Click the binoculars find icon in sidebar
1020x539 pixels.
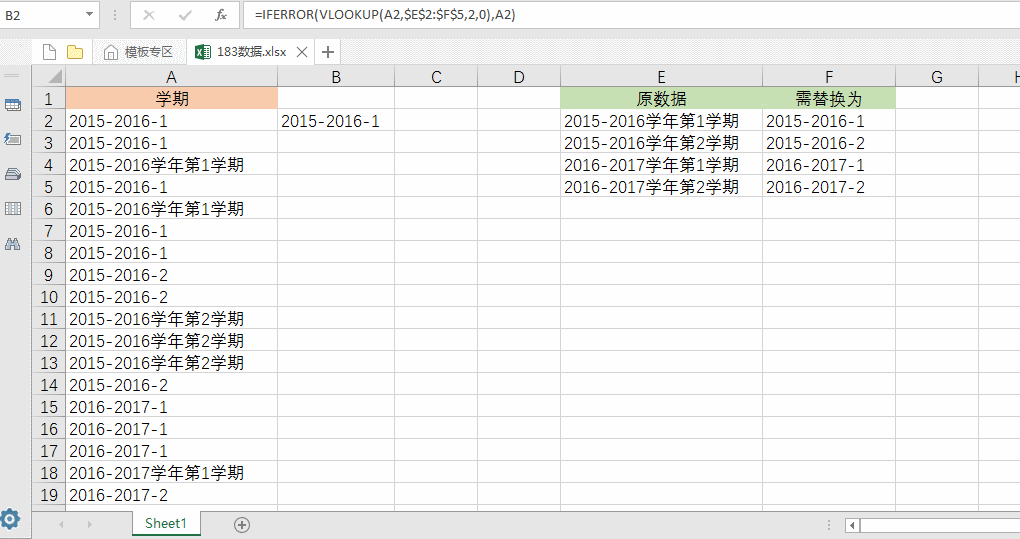pos(13,244)
